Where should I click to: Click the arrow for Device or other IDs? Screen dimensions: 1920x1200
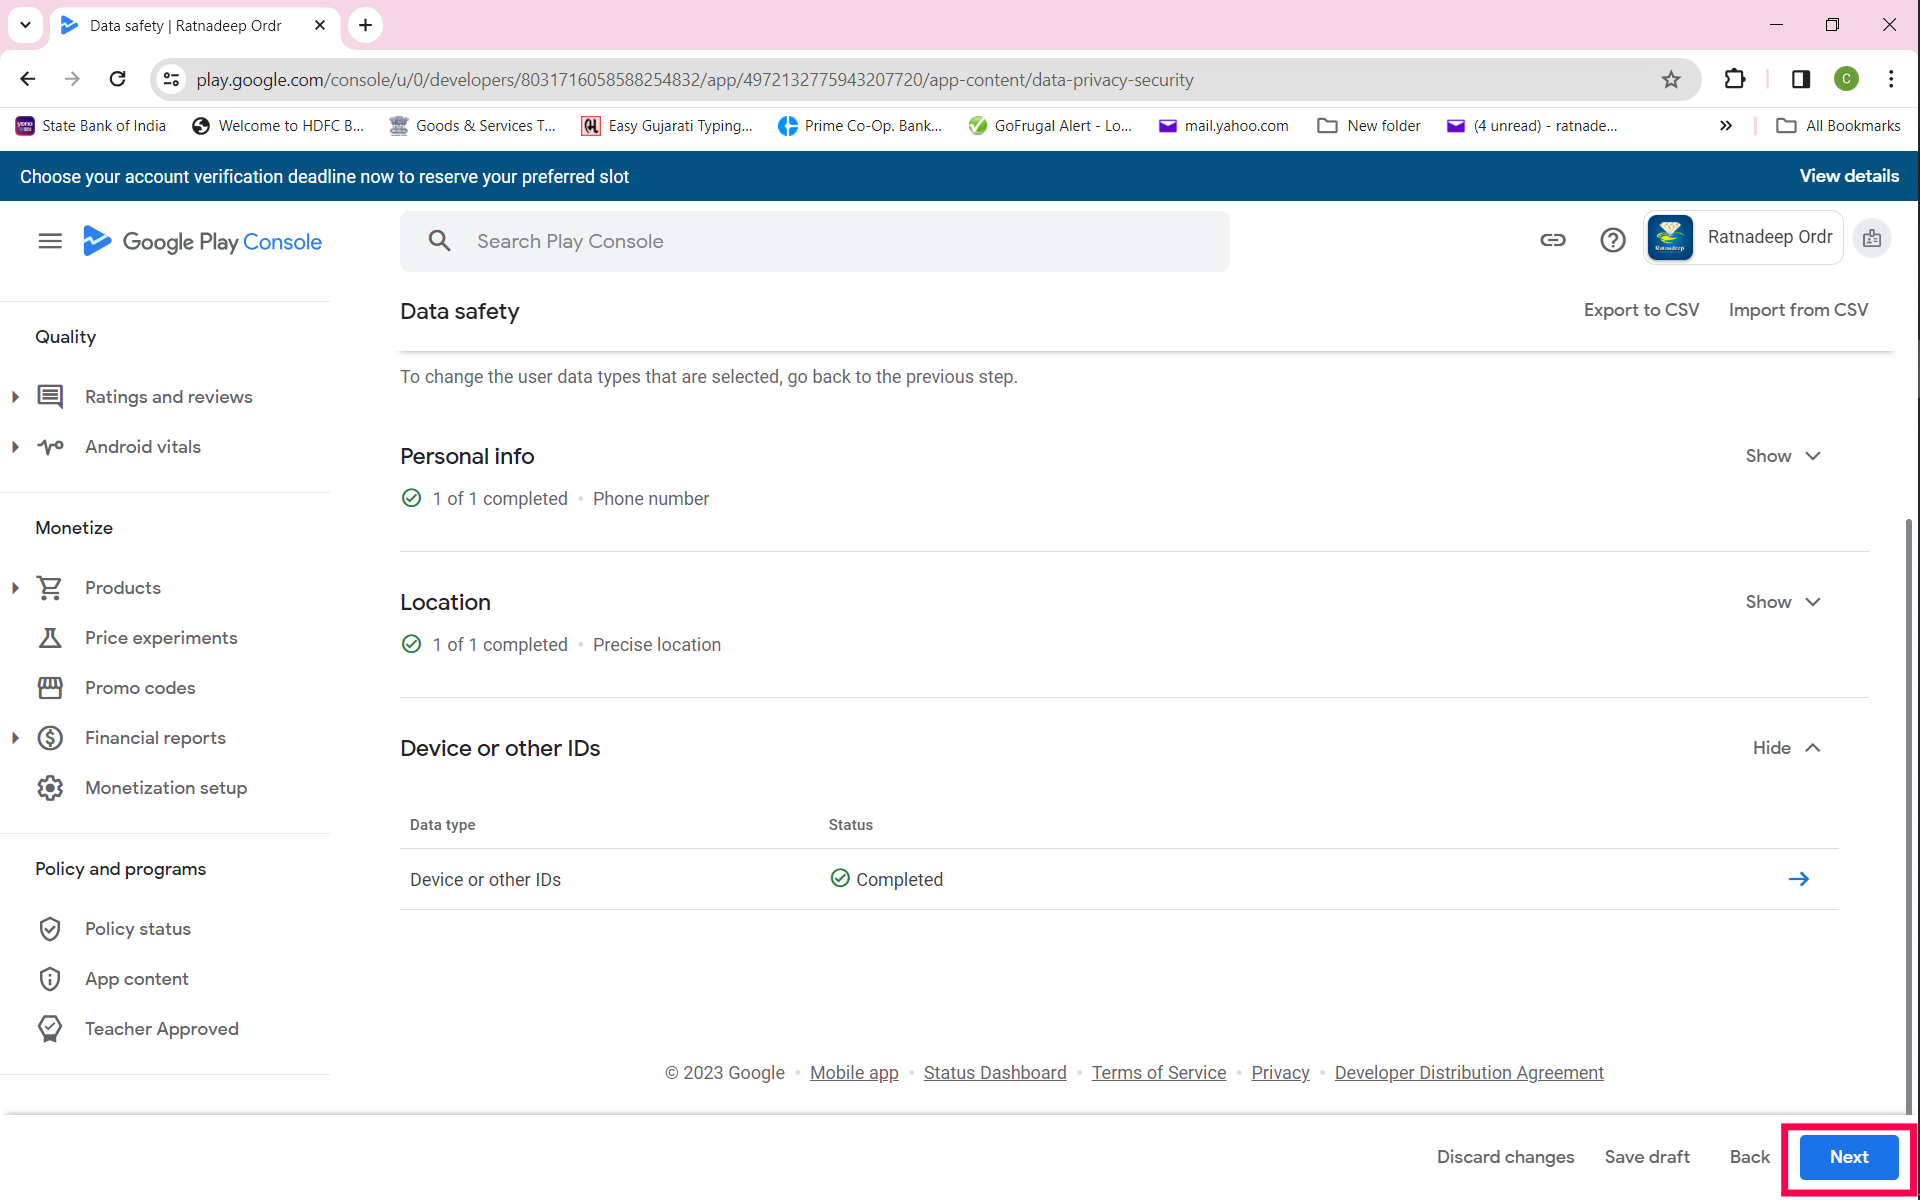point(1798,879)
